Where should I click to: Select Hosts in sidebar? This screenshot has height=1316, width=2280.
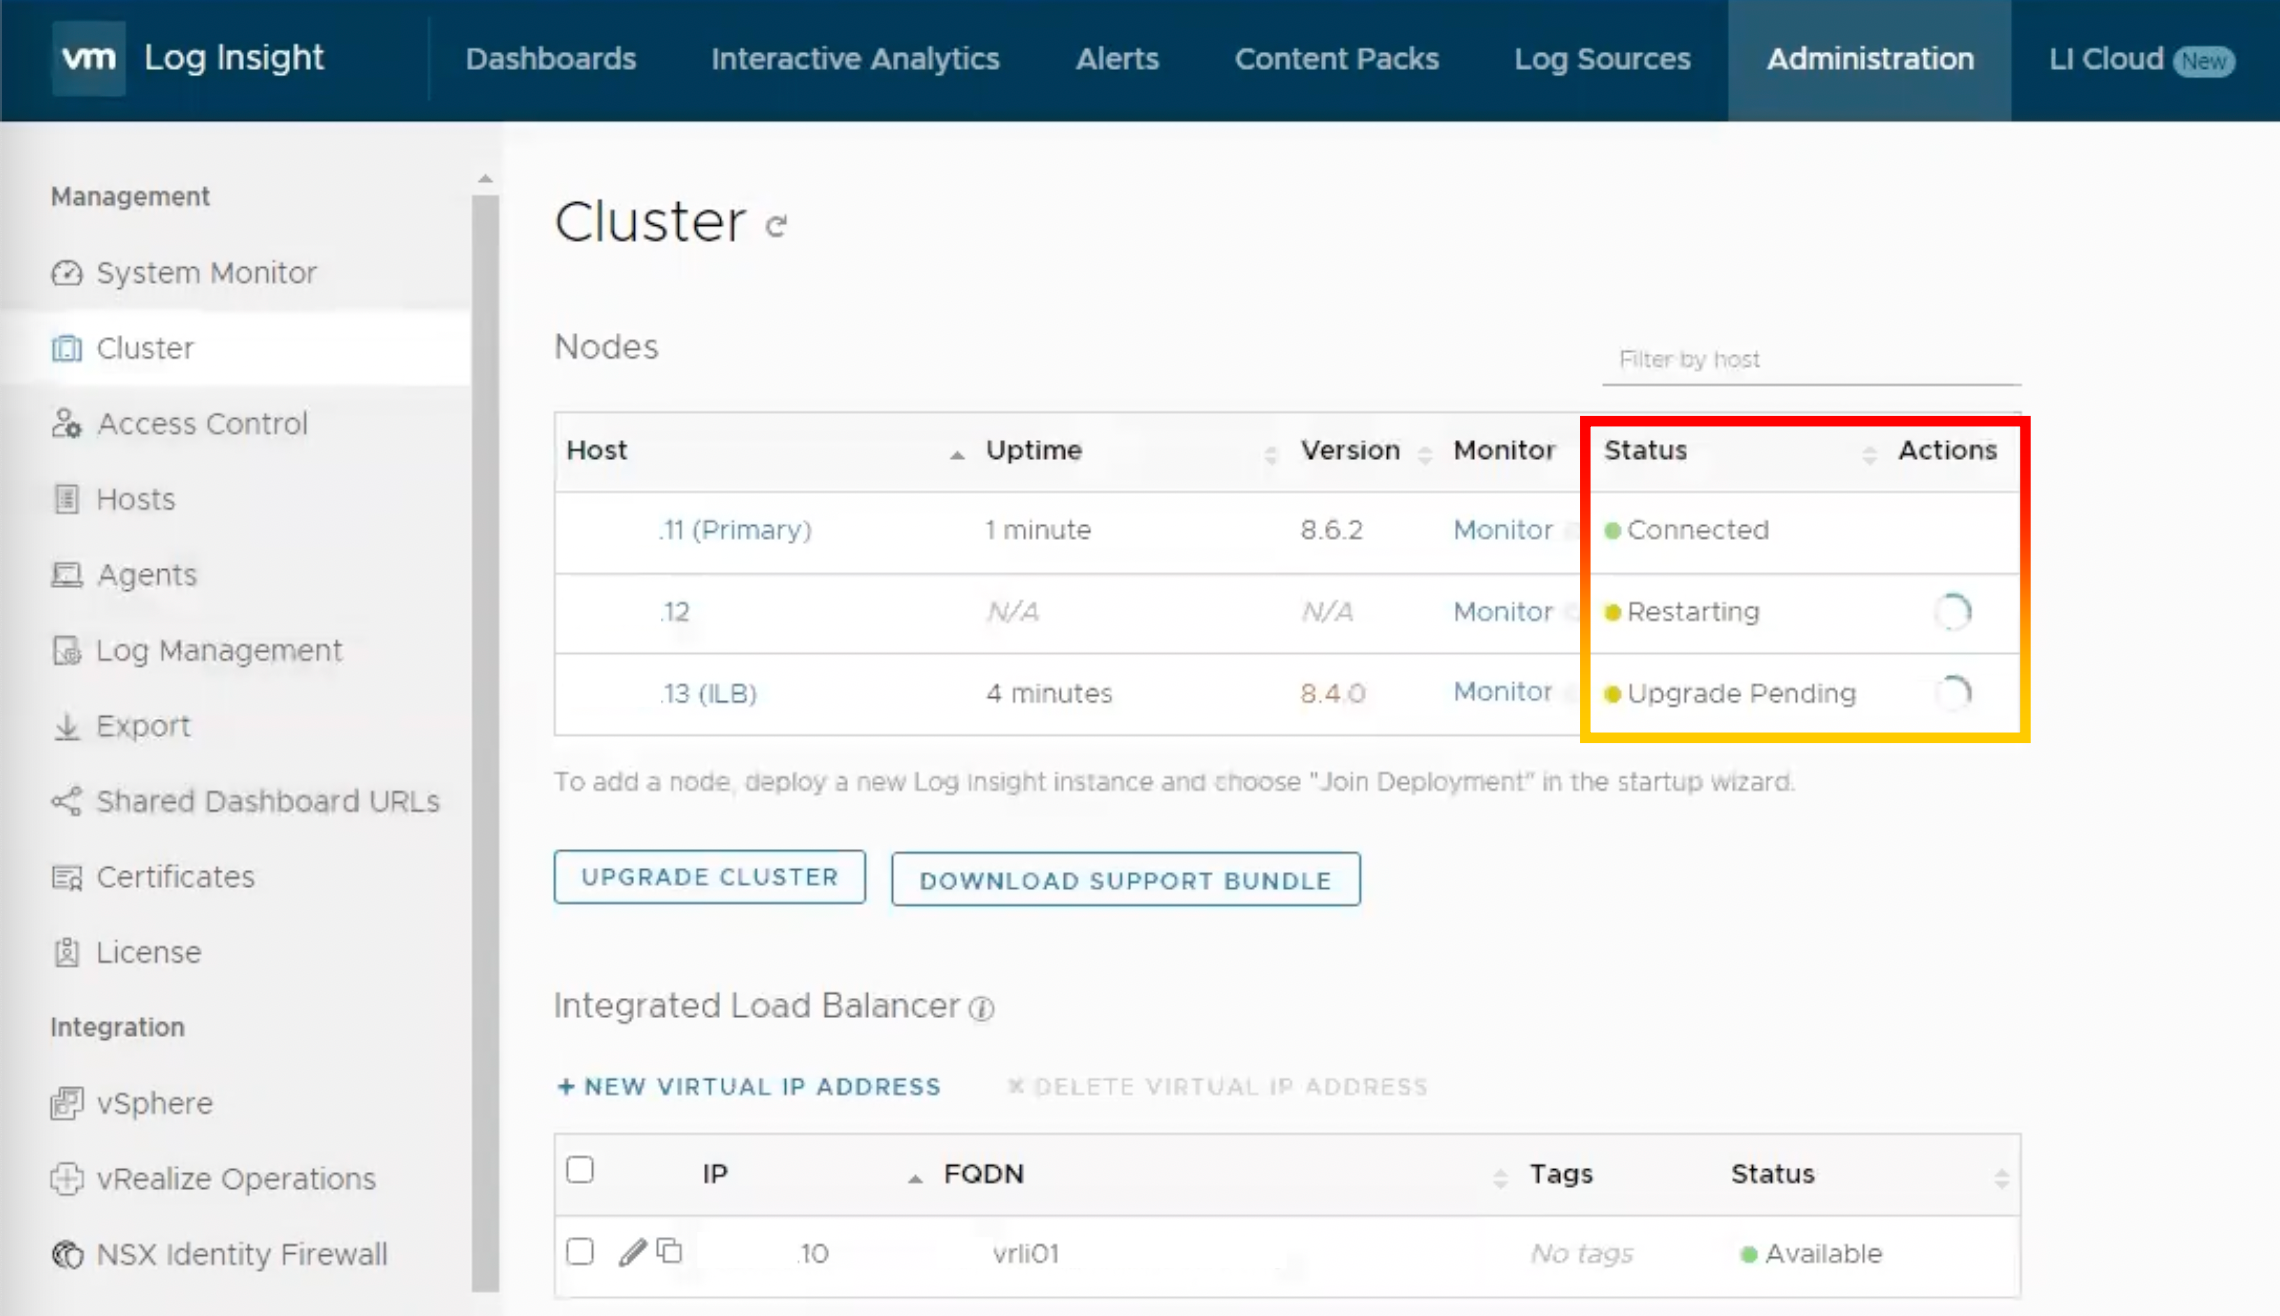136,499
